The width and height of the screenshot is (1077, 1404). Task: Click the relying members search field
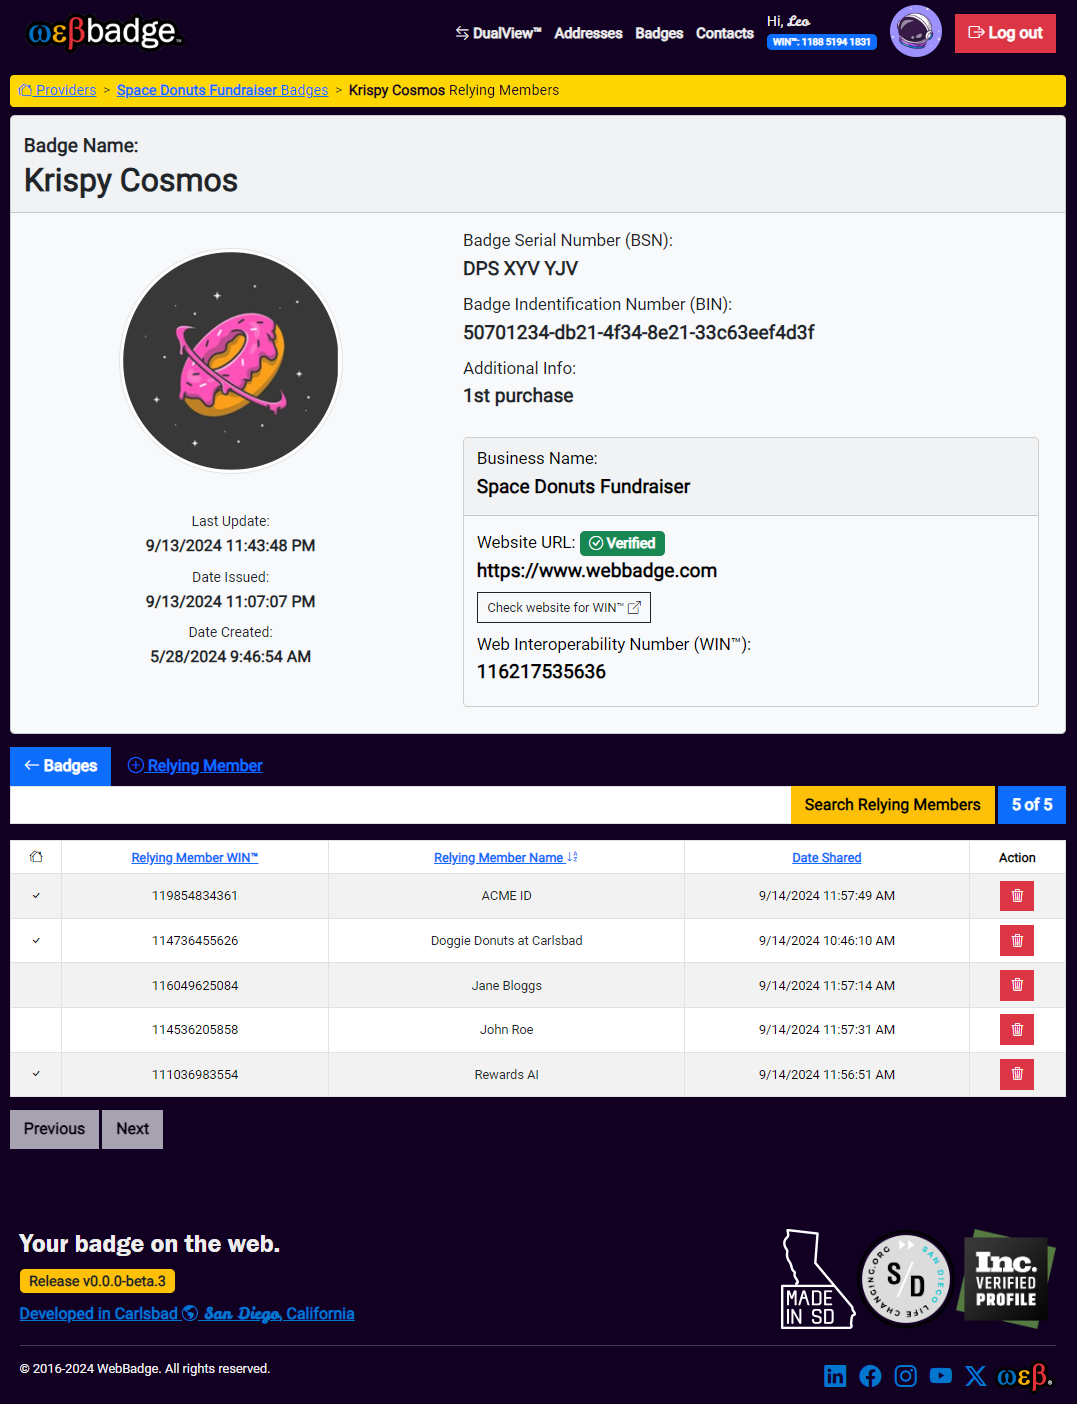tap(400, 805)
